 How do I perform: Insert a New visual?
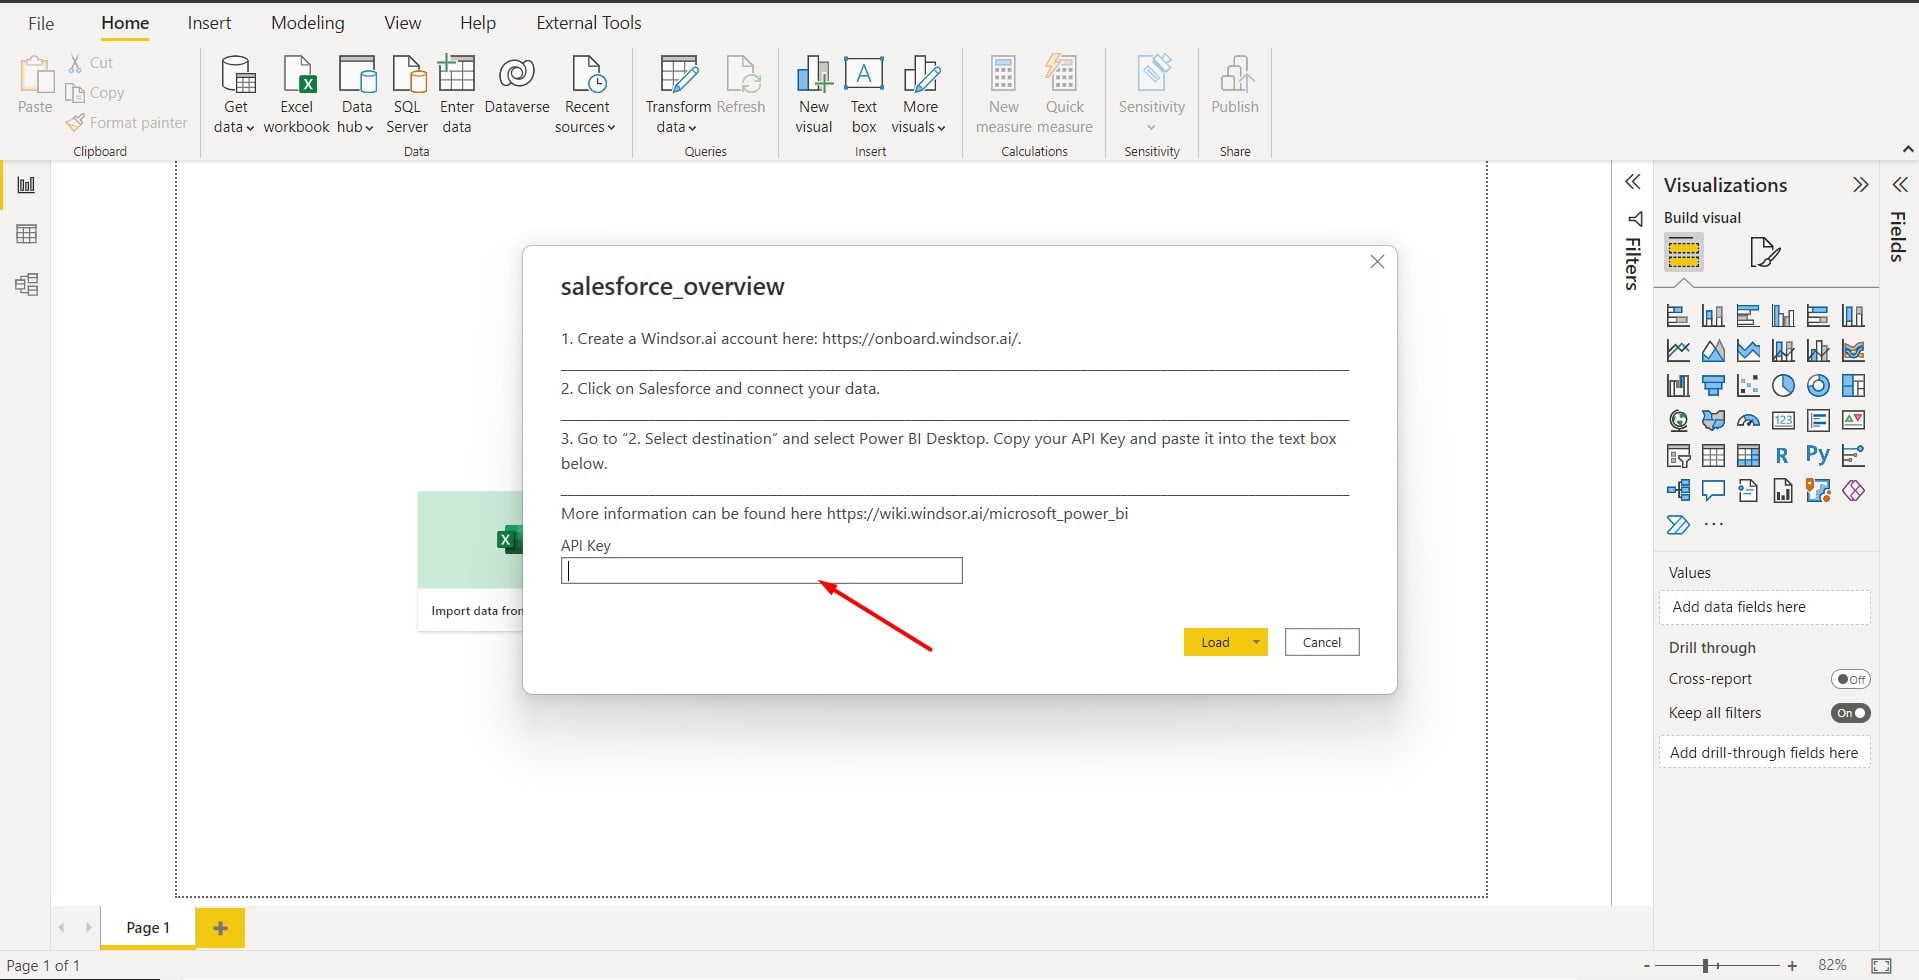coord(814,95)
